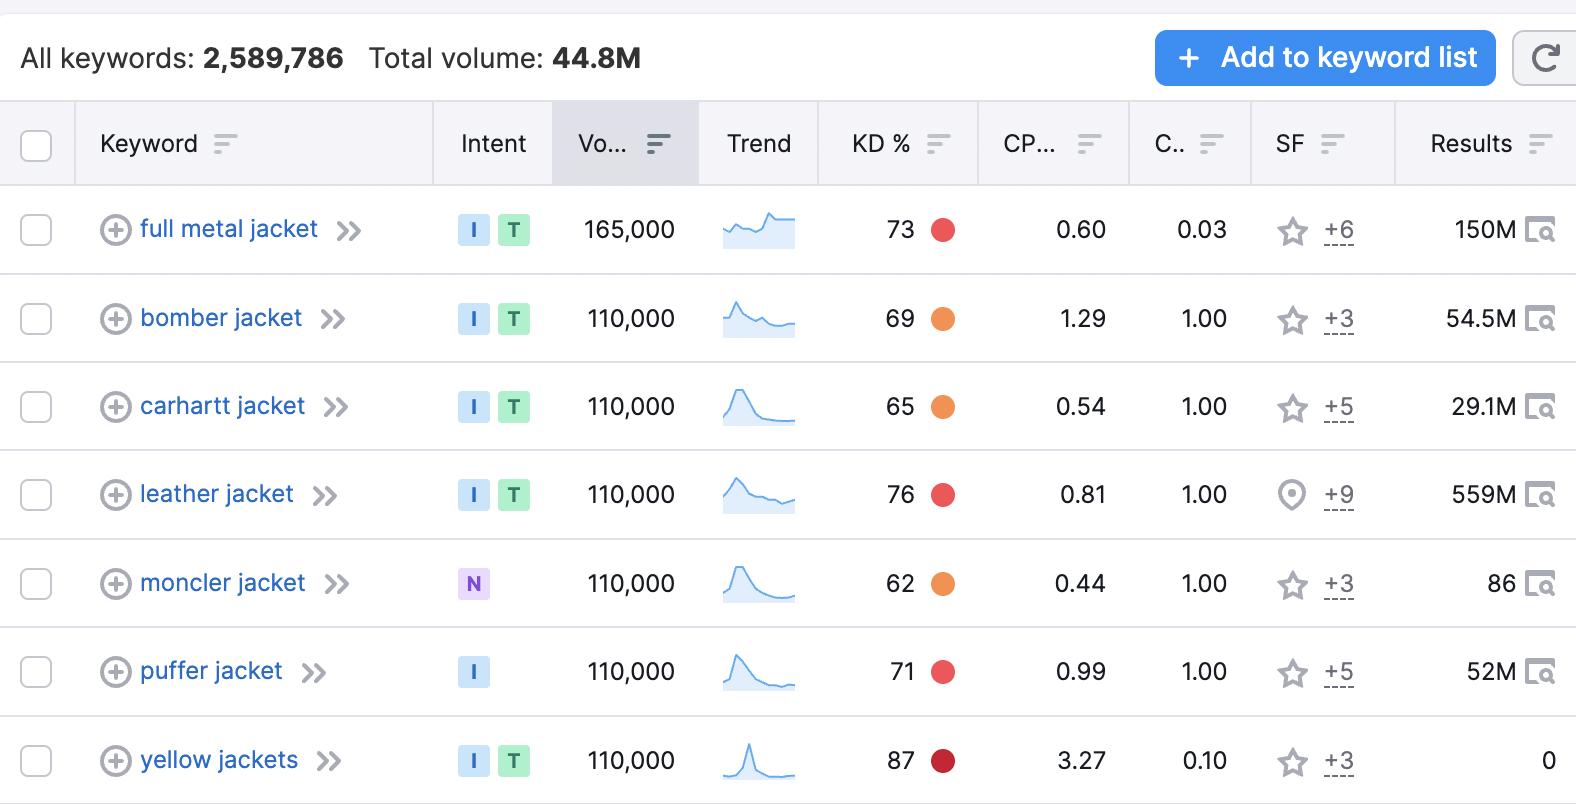Screen dimensions: 1576x804
Task: Check the bomber jacket row
Action: pos(36,319)
